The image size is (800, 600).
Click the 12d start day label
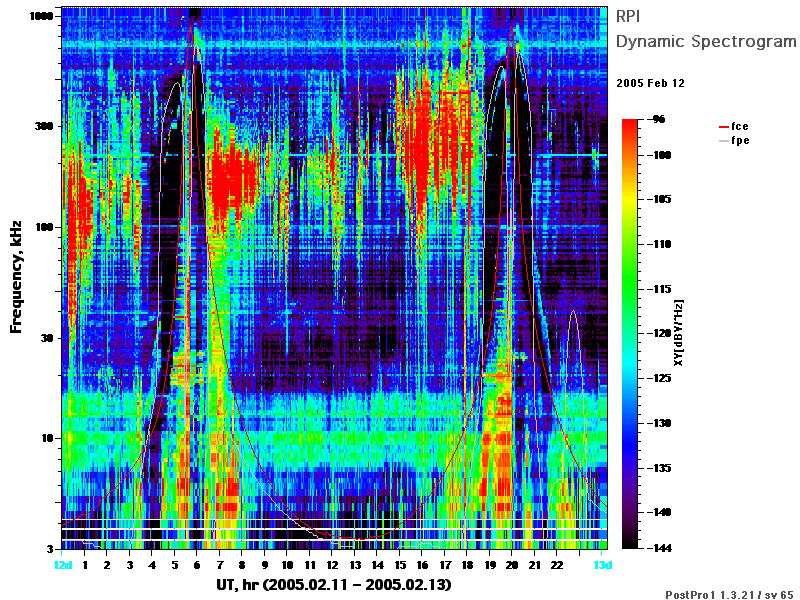[x=63, y=565]
